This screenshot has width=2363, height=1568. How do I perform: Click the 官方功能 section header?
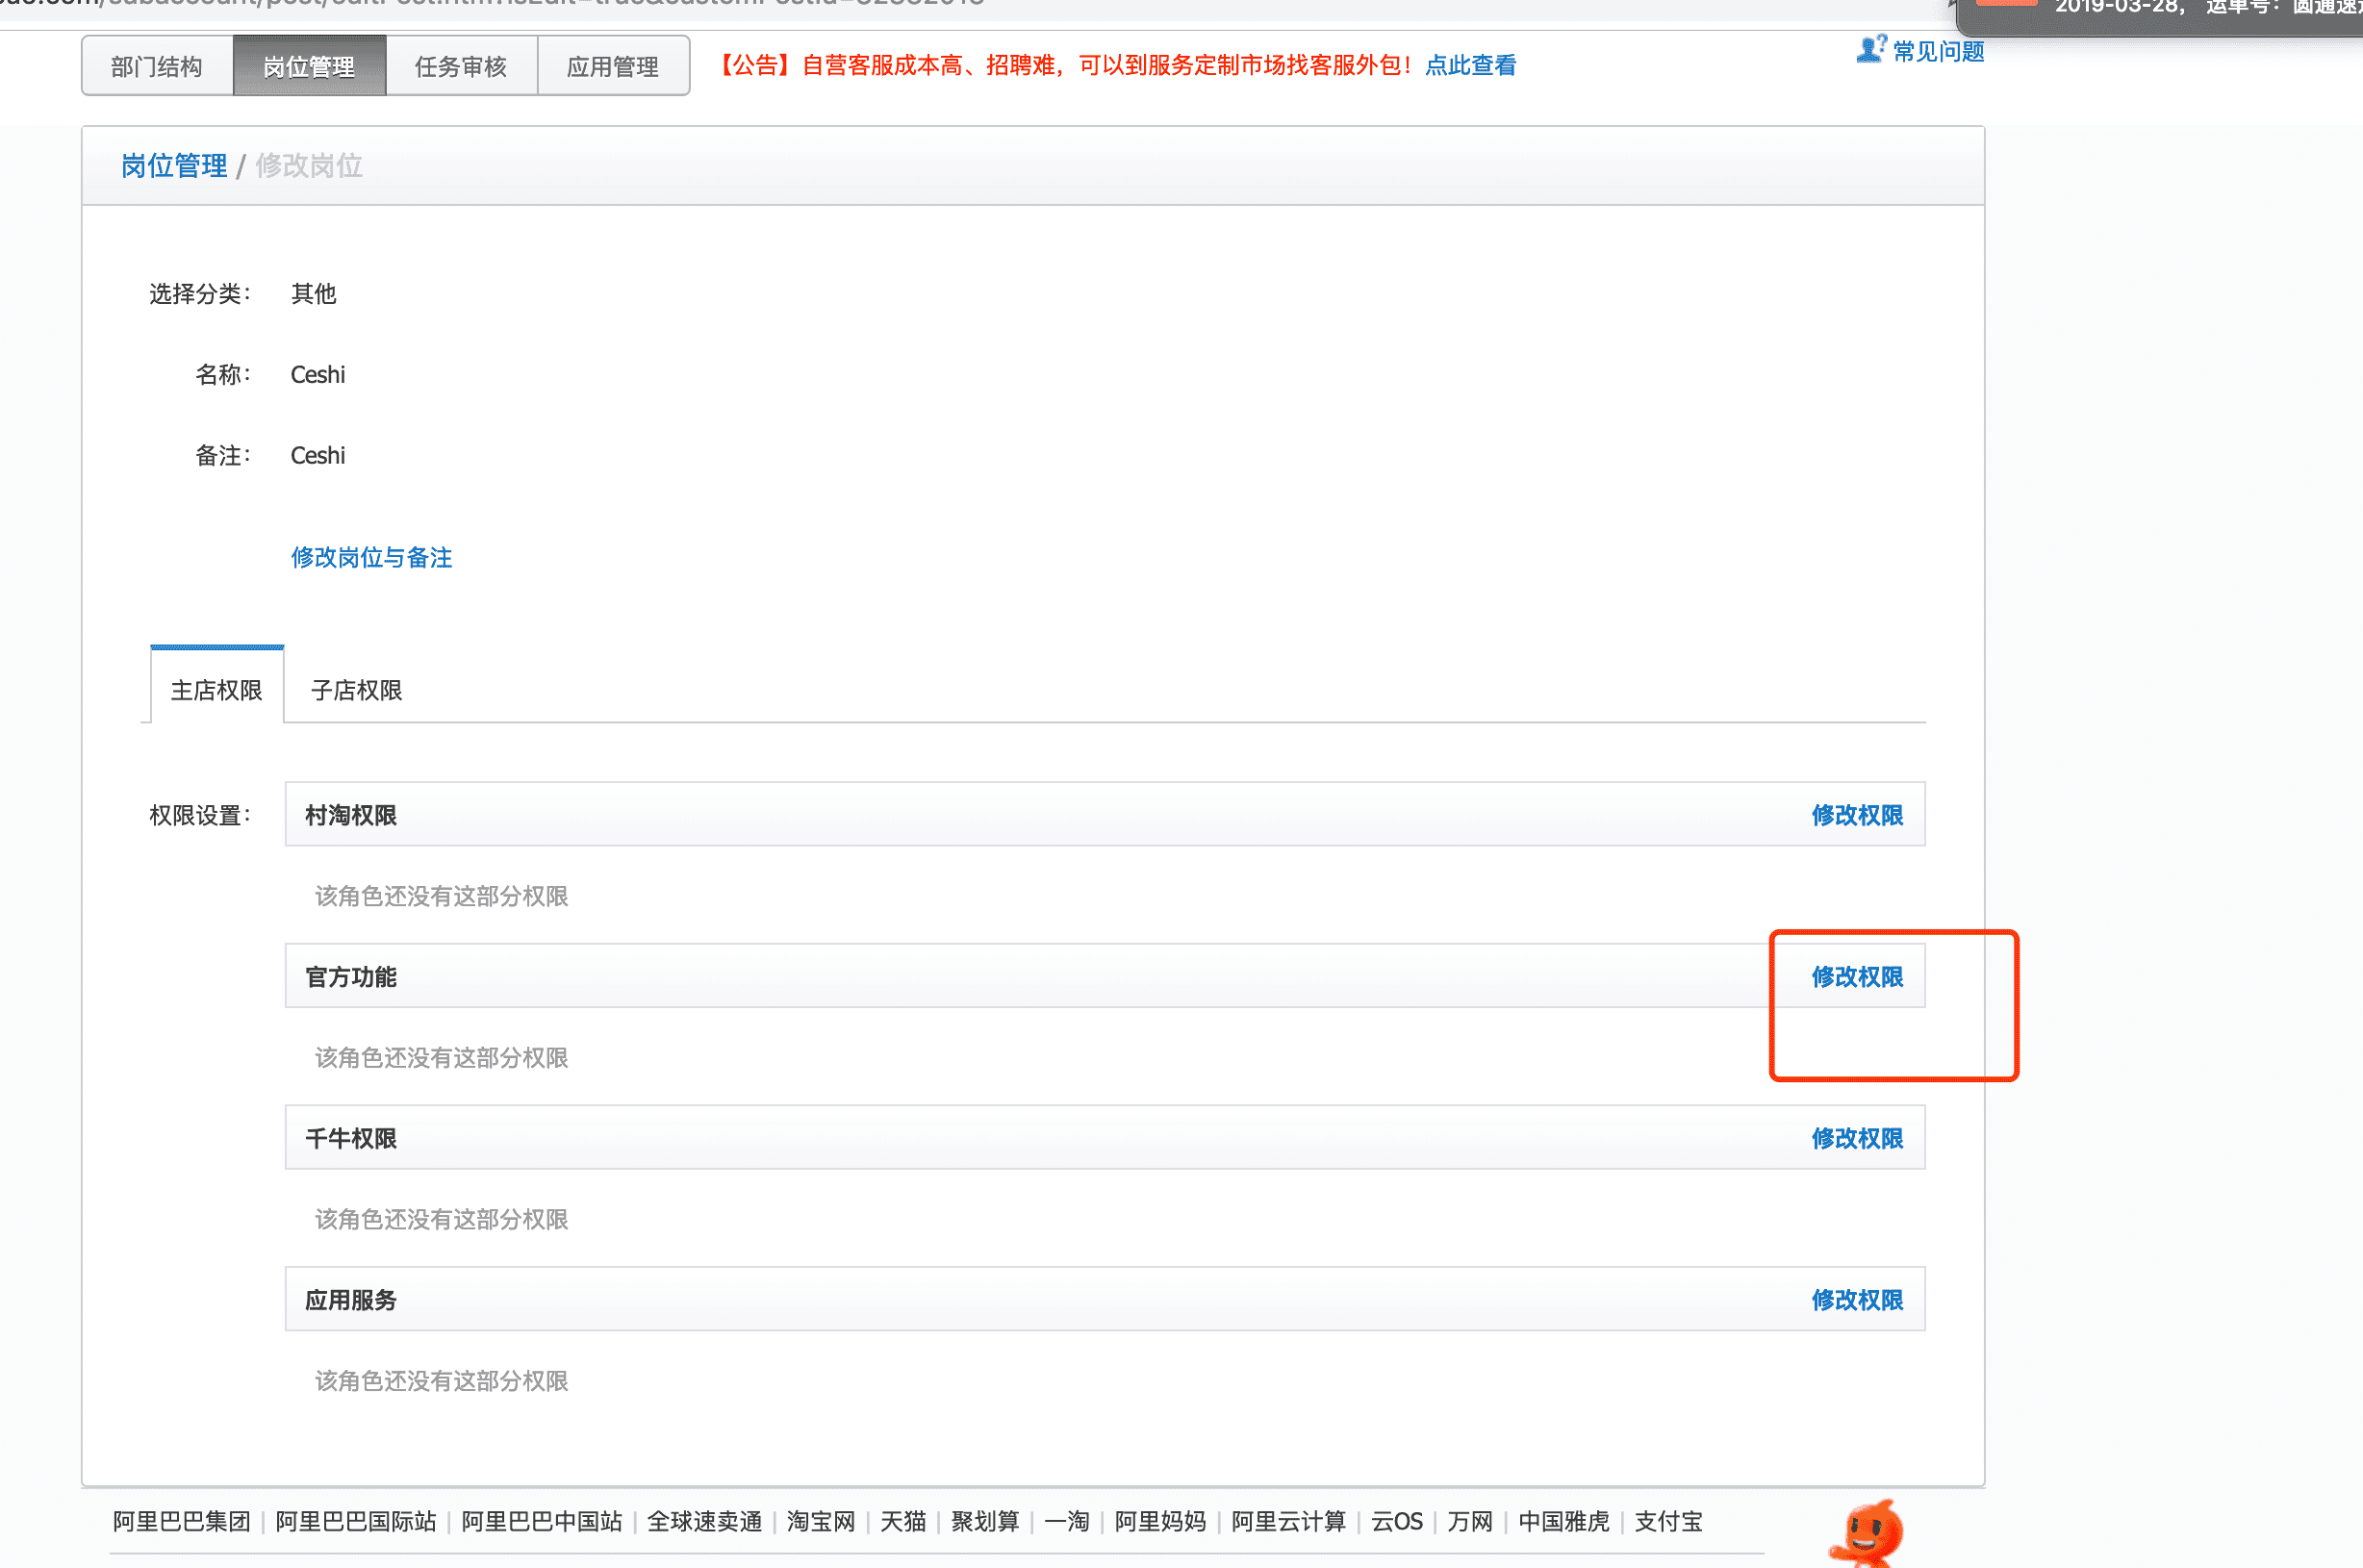(1105, 976)
